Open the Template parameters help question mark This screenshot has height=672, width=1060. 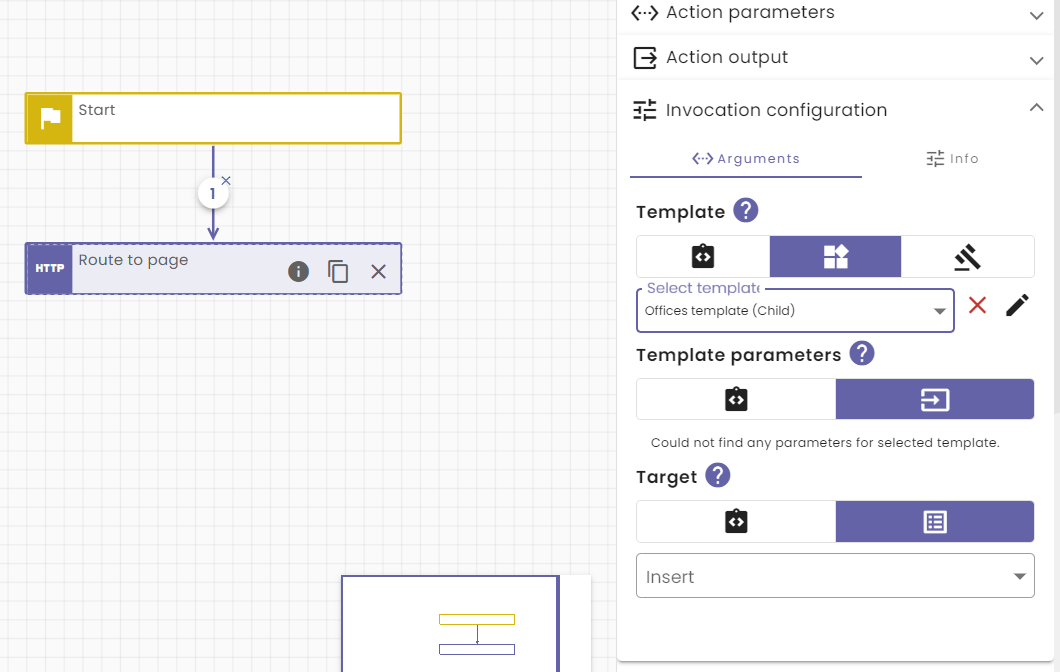tap(861, 354)
